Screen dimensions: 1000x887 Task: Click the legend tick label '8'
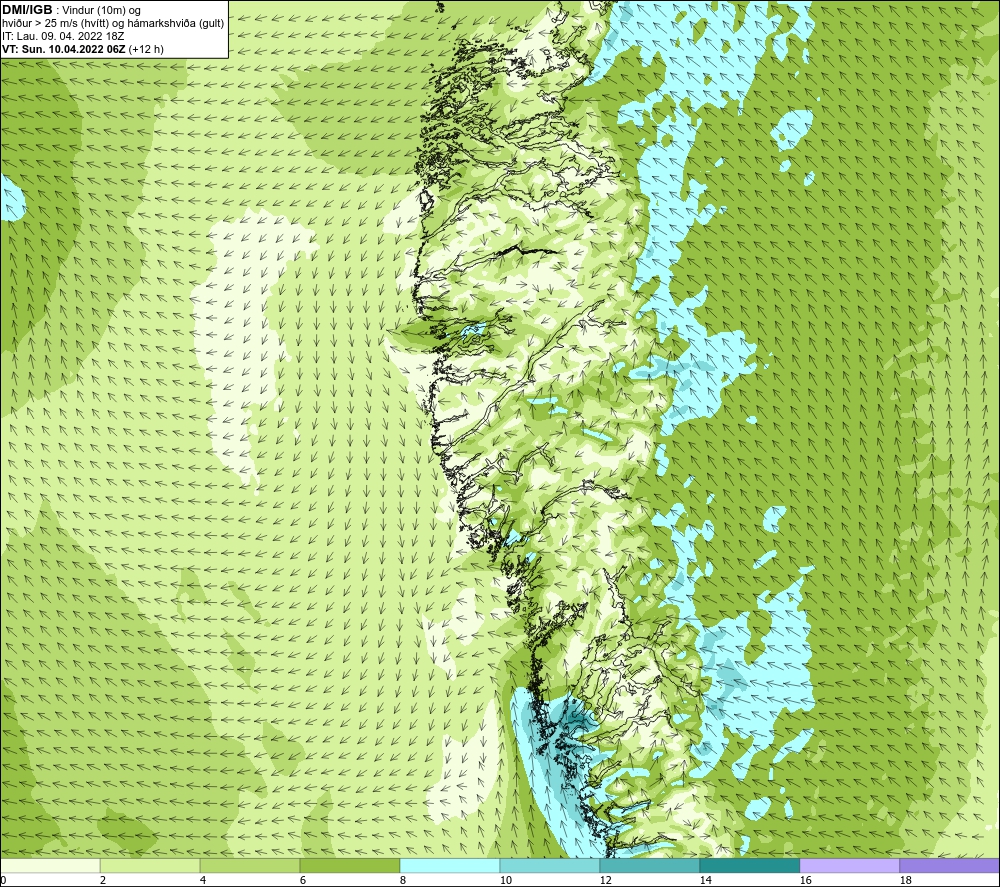403,881
